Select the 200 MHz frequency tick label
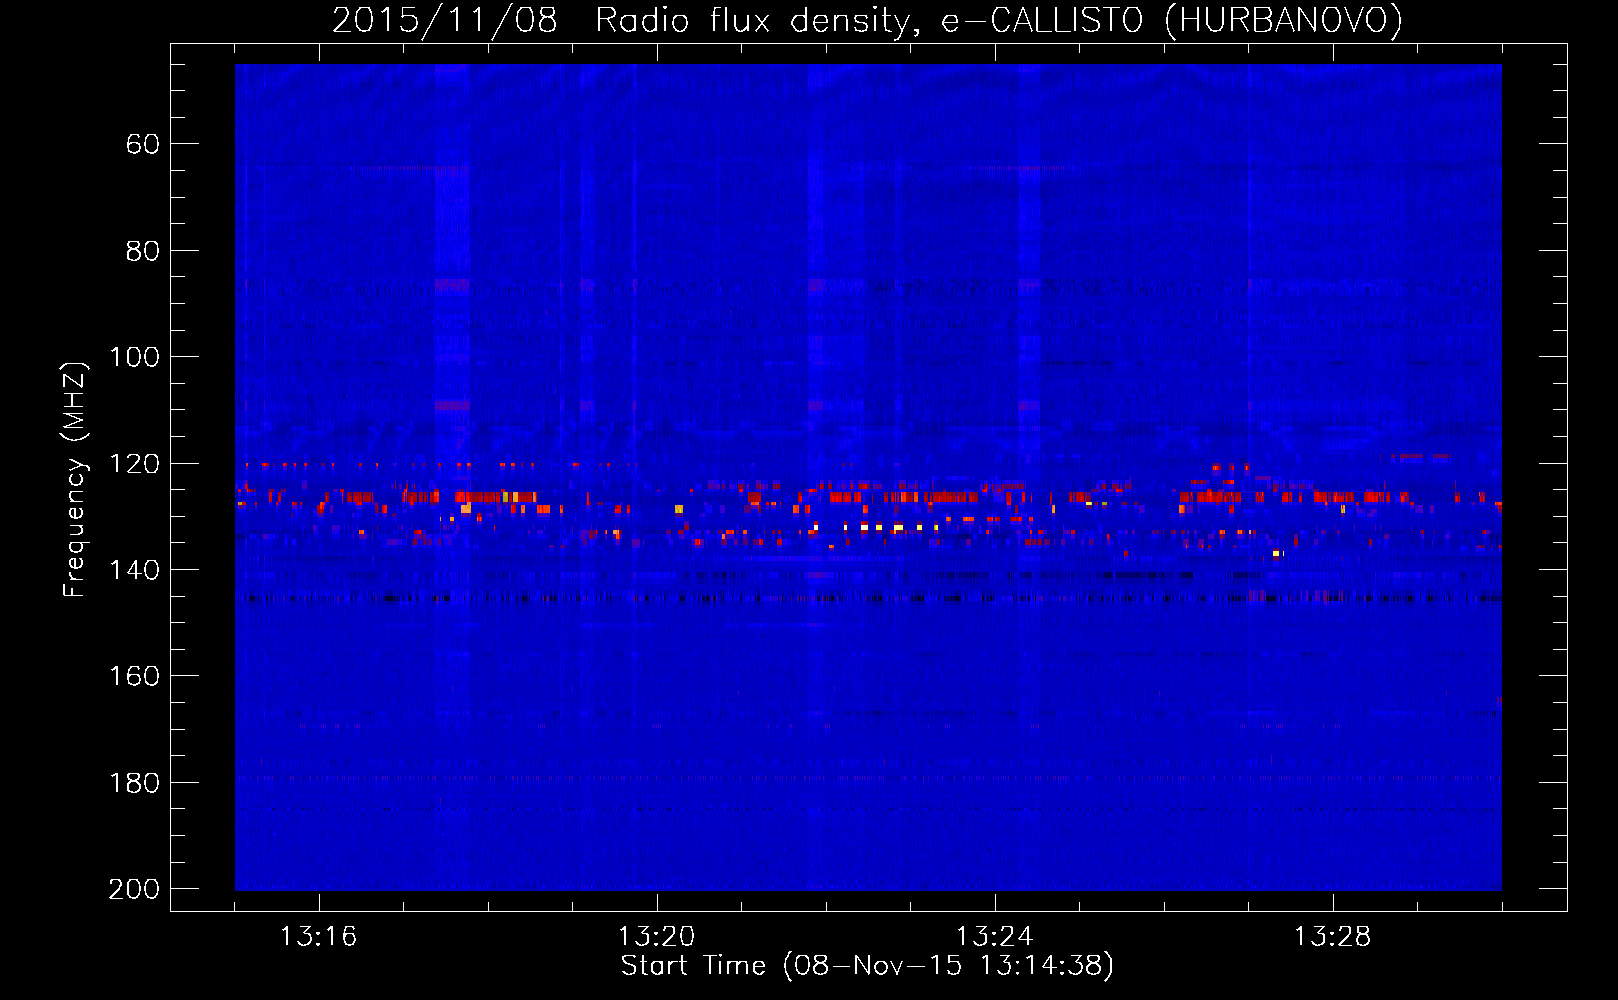 [134, 889]
